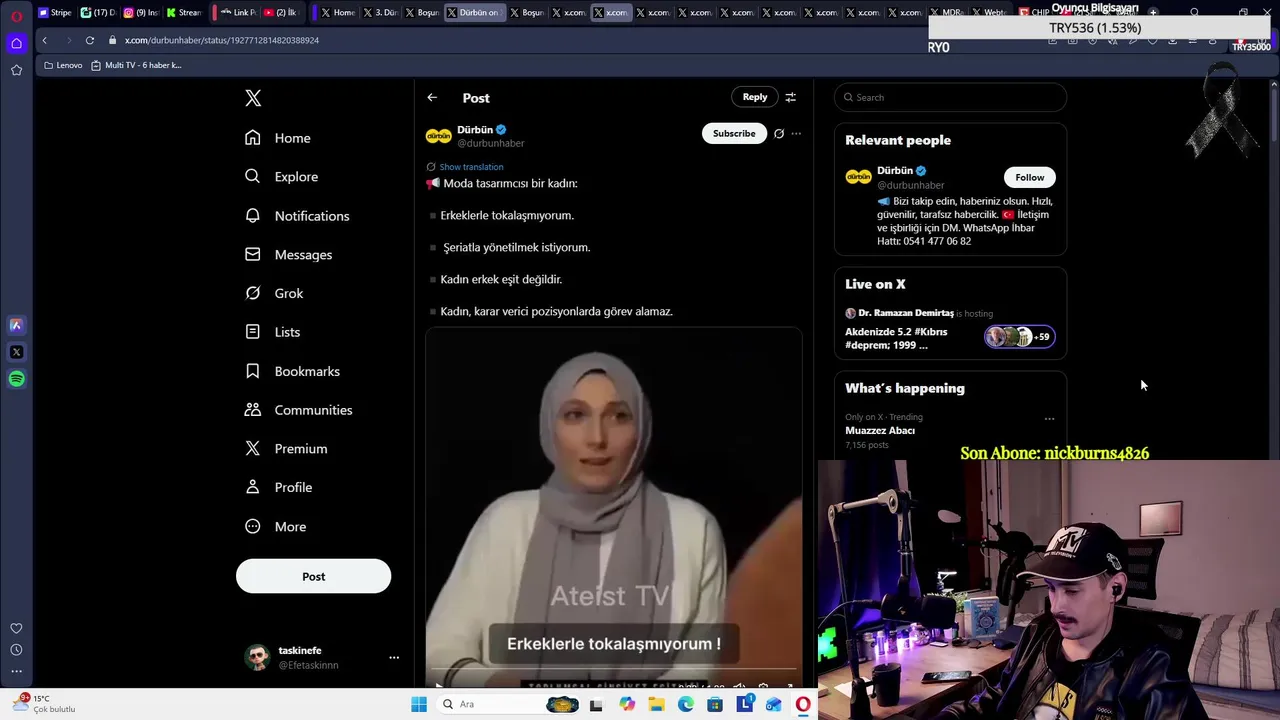Image resolution: width=1280 pixels, height=720 pixels.
Task: Open Premium in X navigation
Action: tap(286, 449)
